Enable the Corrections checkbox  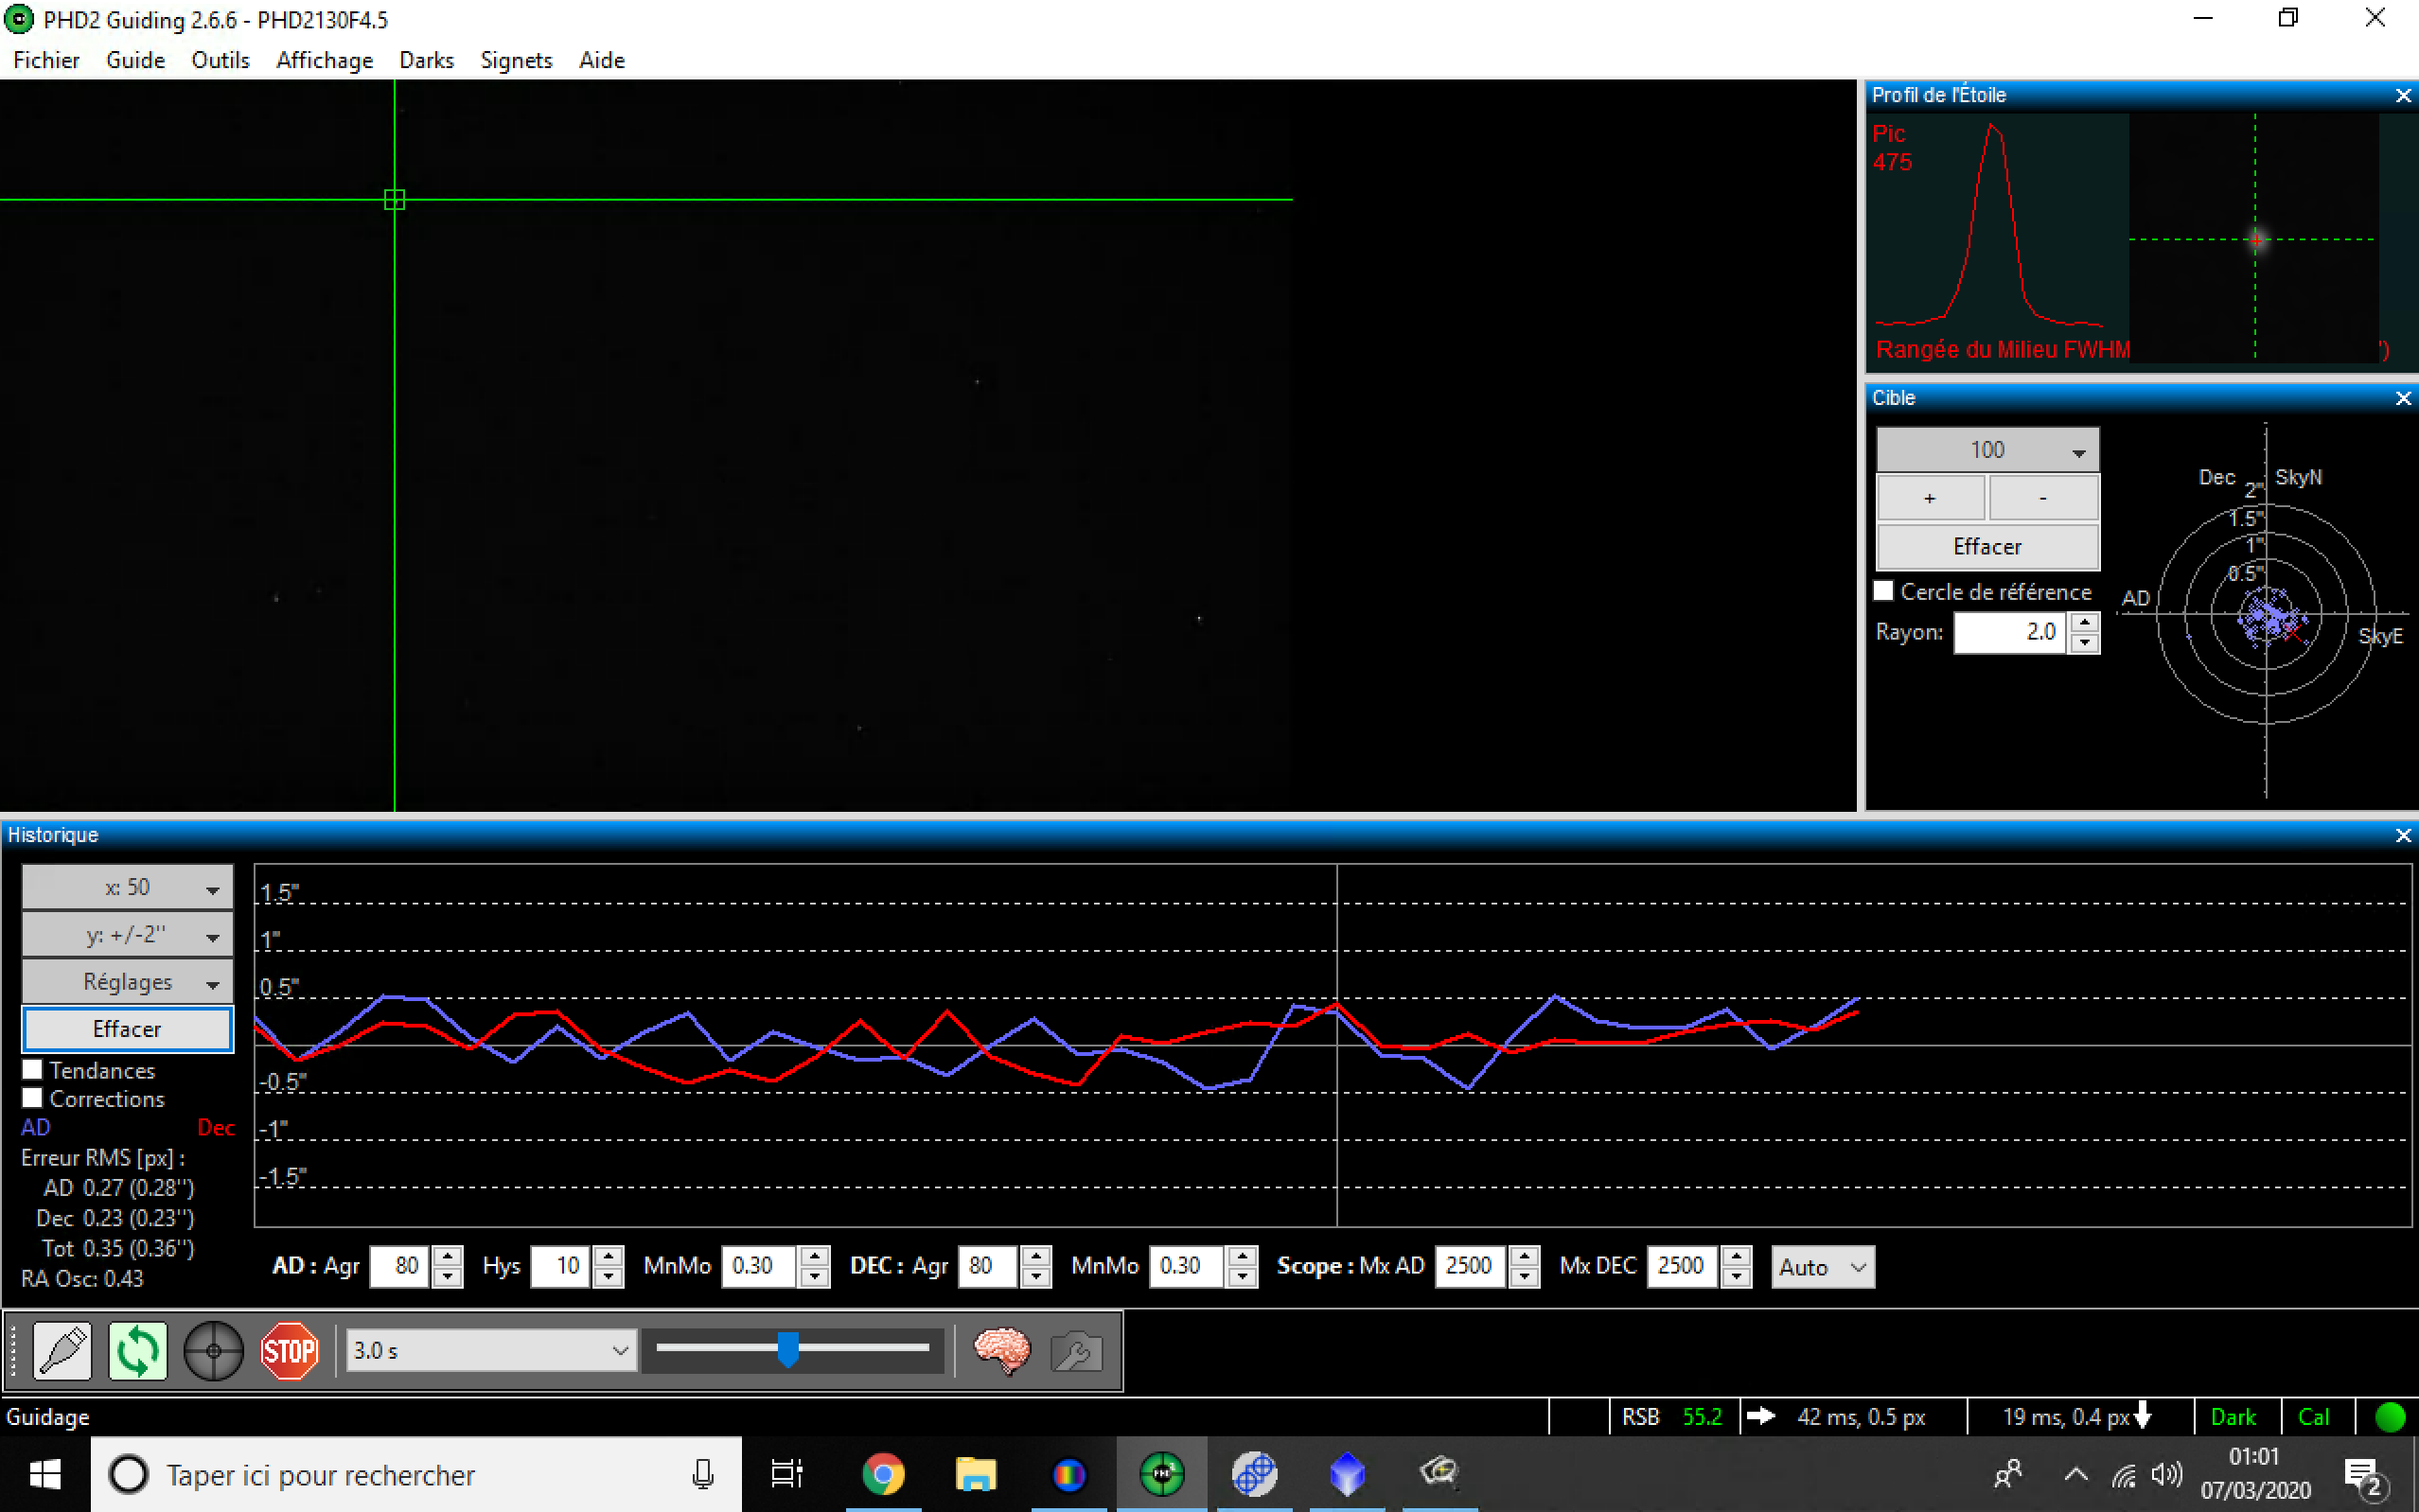pyautogui.click(x=33, y=1098)
